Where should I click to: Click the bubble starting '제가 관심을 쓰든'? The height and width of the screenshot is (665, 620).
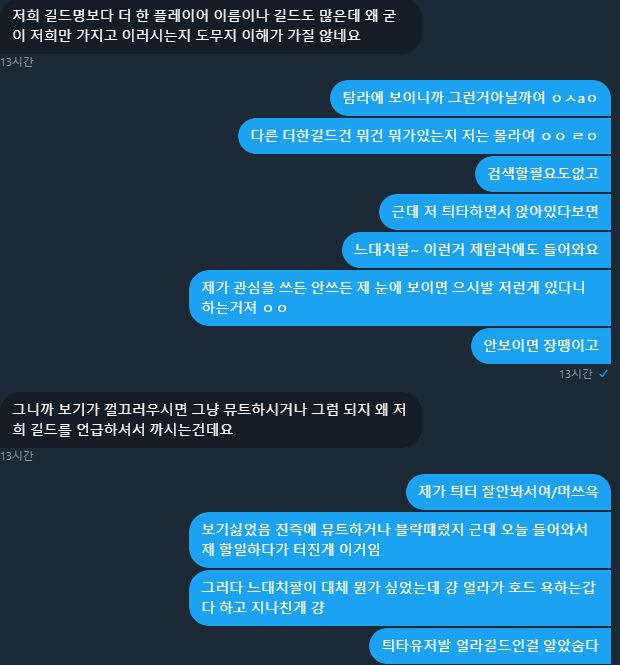(x=400, y=298)
